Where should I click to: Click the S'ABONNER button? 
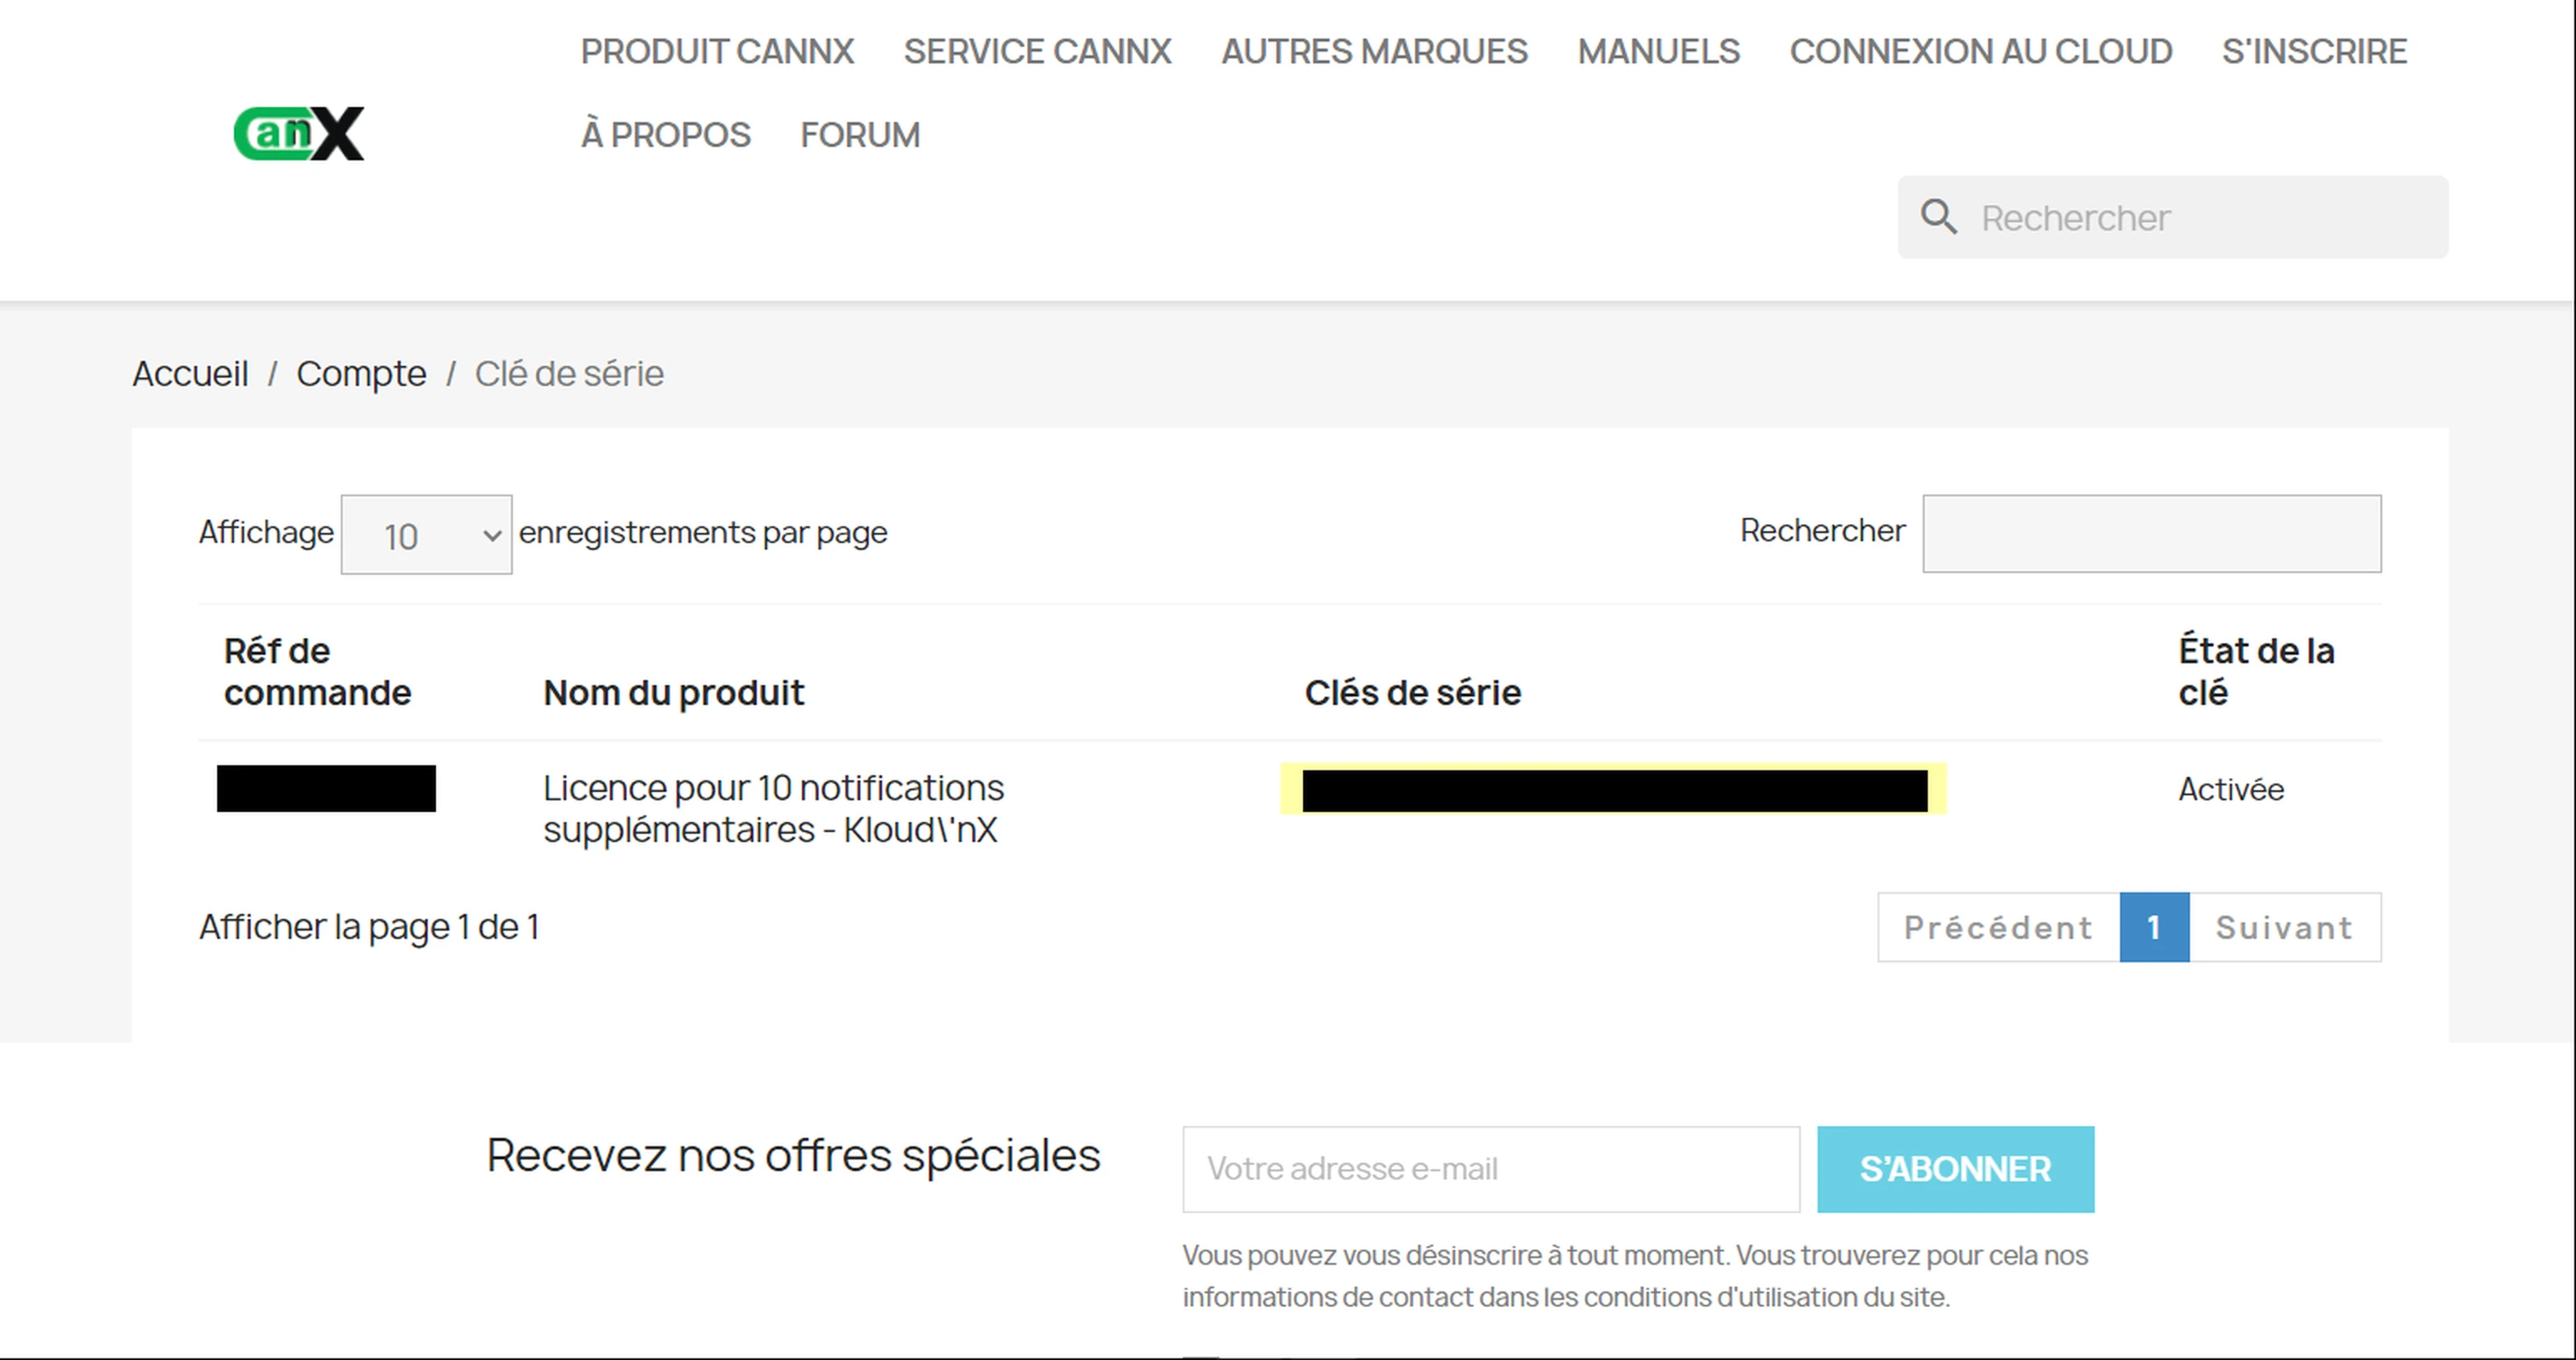coord(1955,1169)
